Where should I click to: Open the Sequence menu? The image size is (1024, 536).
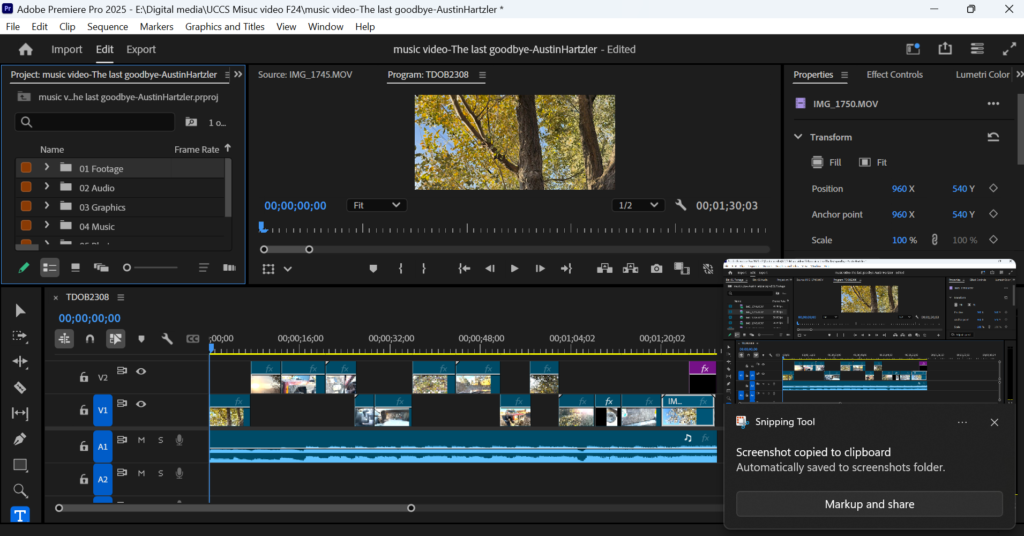[107, 27]
